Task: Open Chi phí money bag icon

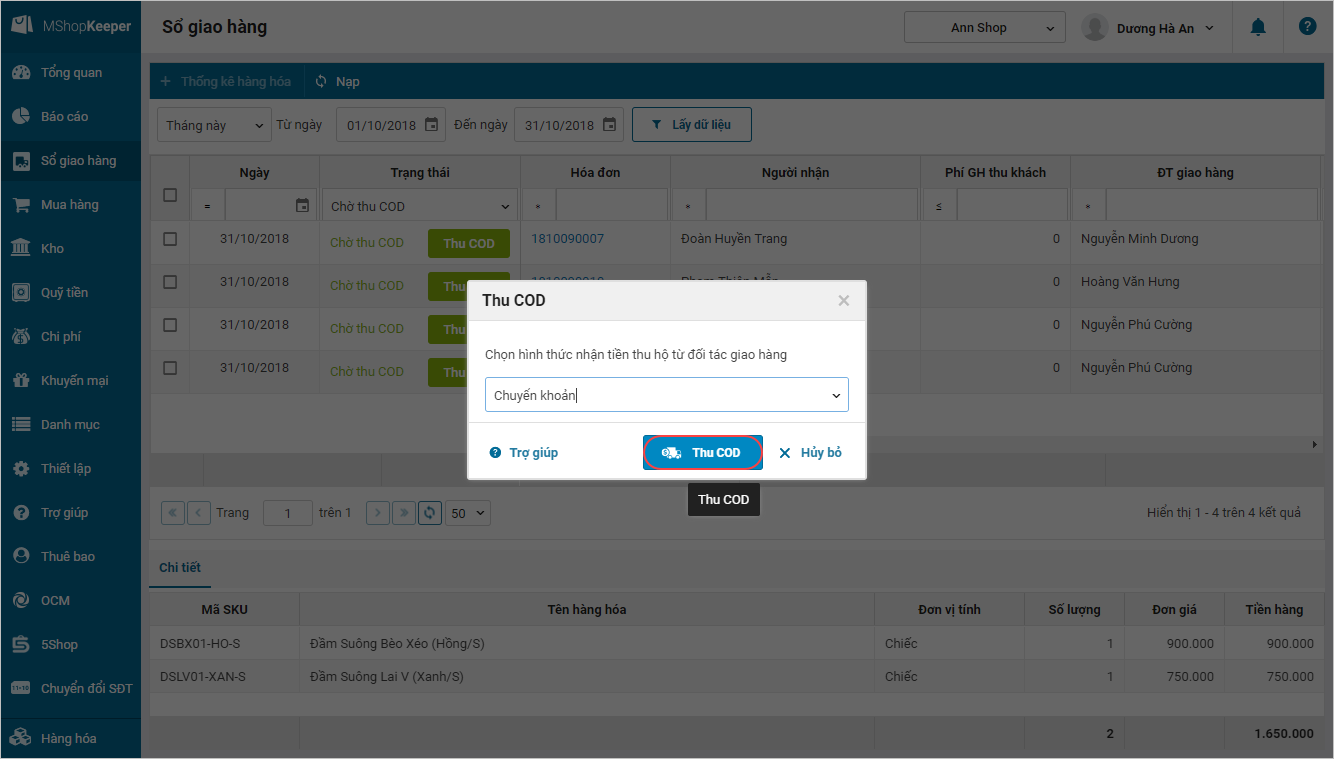Action: point(20,337)
